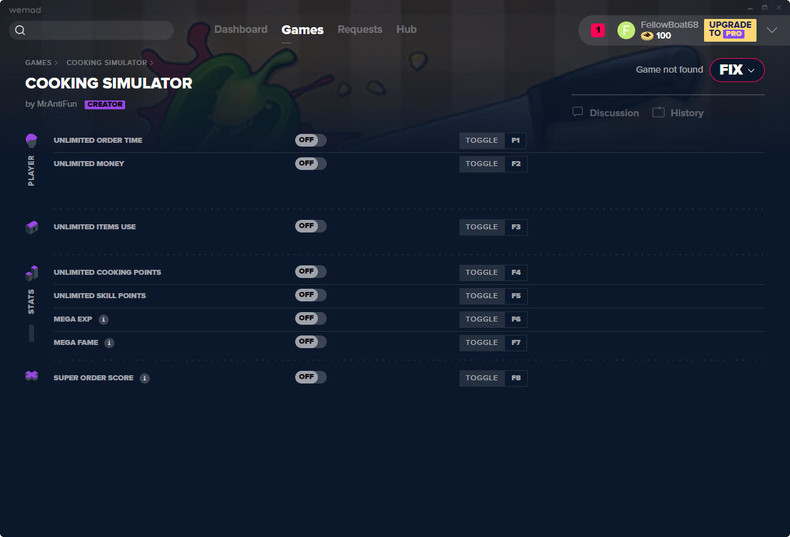Image resolution: width=790 pixels, height=537 pixels.
Task: Click the UNLIMITED COOKING POINTS label
Action: (x=107, y=273)
